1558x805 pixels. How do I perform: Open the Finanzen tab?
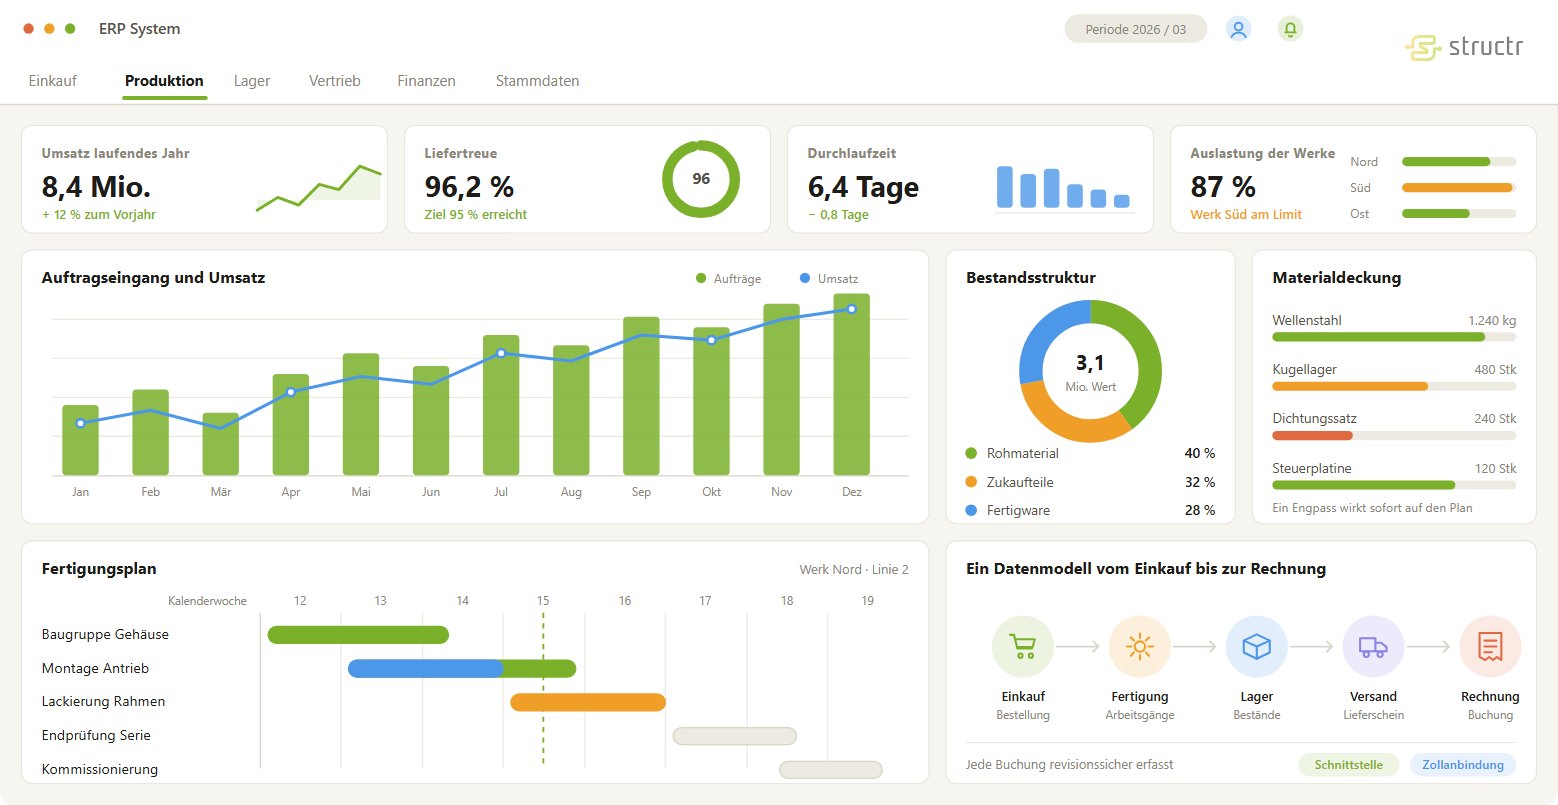pyautogui.click(x=426, y=81)
